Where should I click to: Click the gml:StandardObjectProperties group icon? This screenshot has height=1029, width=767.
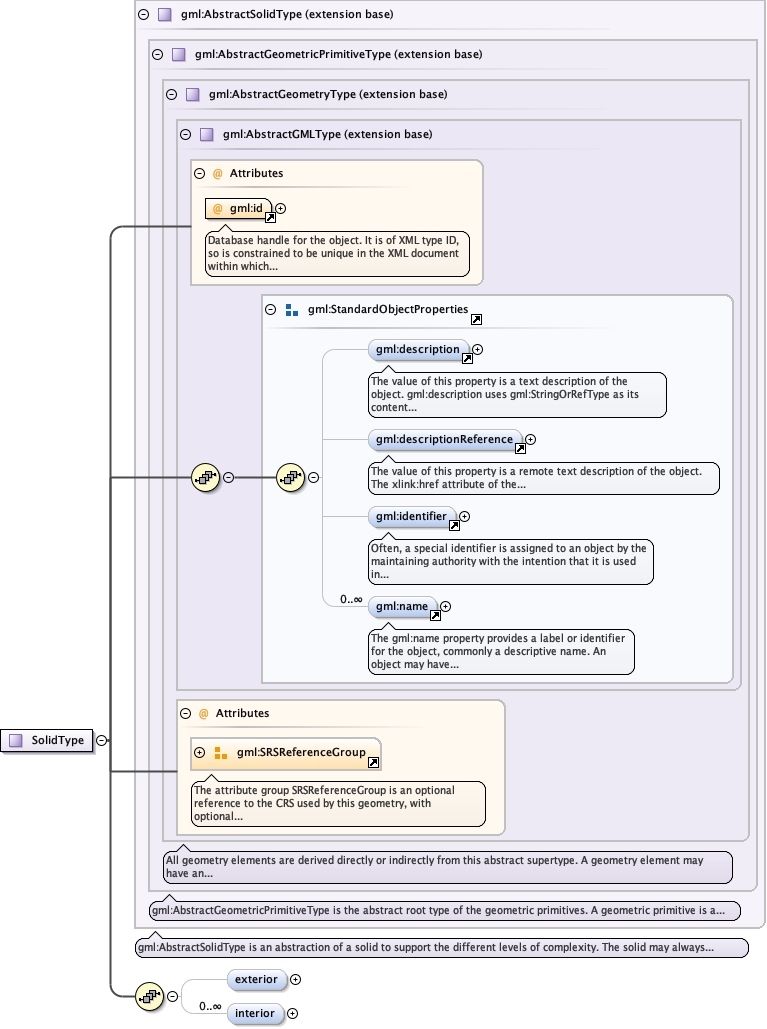(x=293, y=310)
